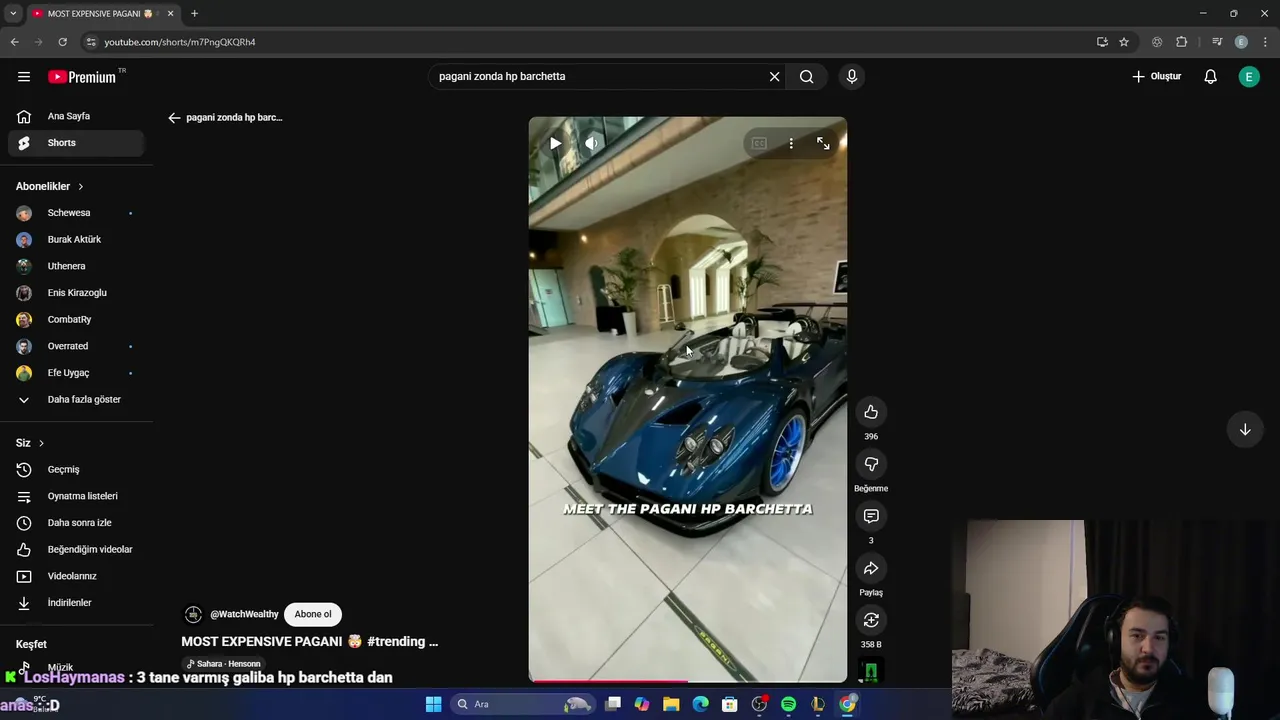Like the Short with thumbs up
The height and width of the screenshot is (720, 1280).
click(x=871, y=412)
